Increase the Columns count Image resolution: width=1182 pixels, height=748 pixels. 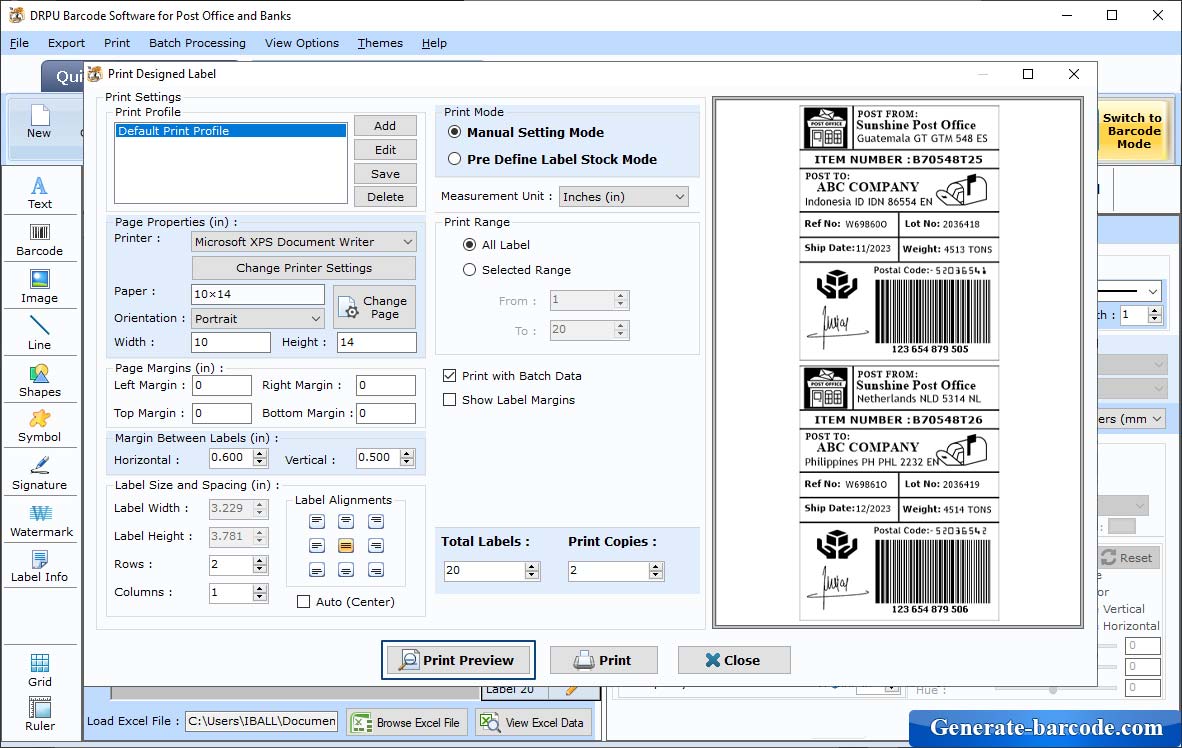259,588
